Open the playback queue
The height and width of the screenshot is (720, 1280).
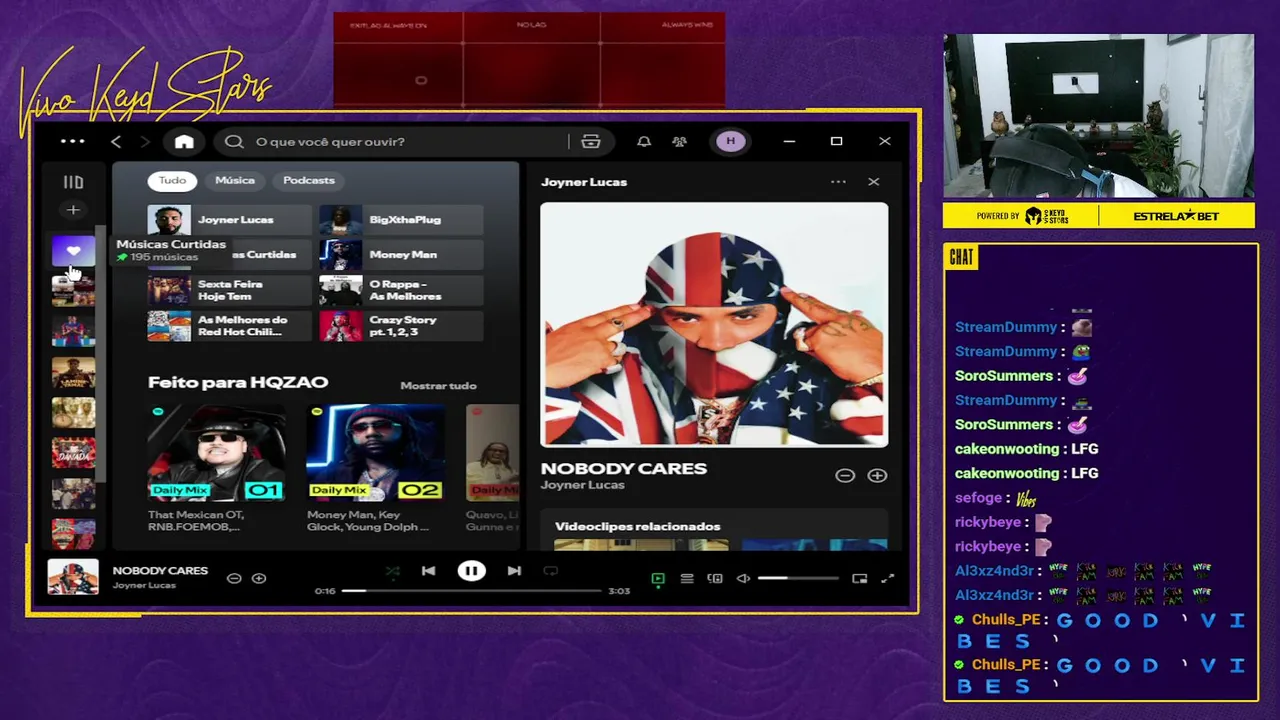point(687,579)
